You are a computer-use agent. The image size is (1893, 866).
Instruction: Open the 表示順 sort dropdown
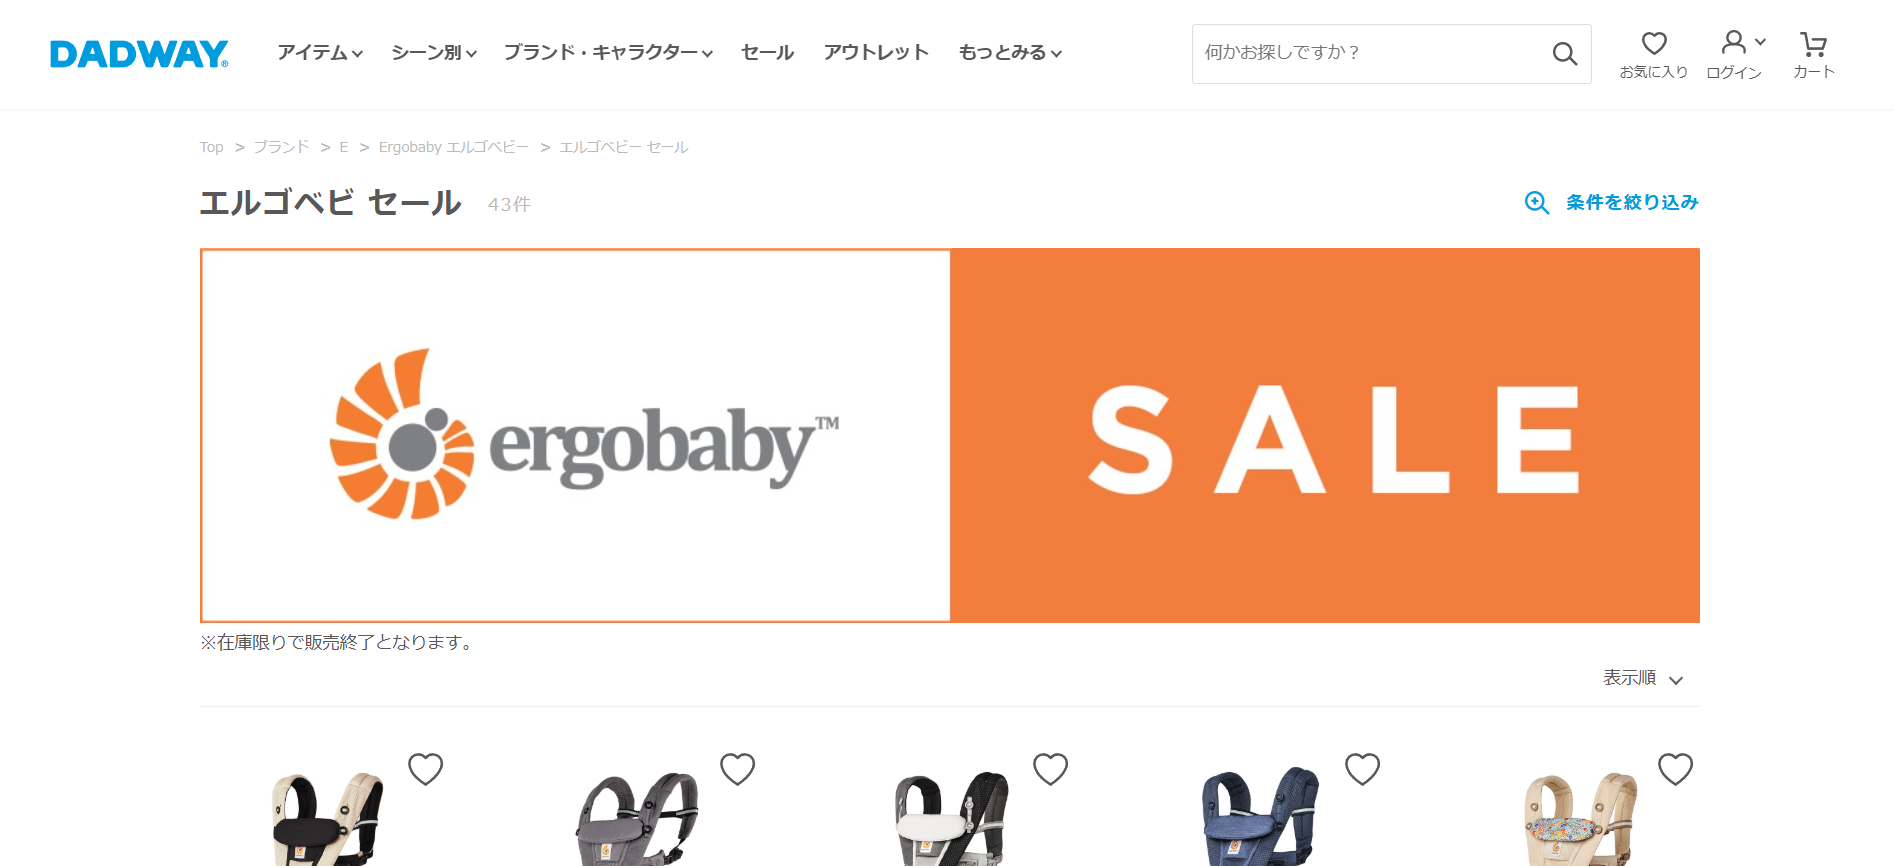pos(1643,678)
